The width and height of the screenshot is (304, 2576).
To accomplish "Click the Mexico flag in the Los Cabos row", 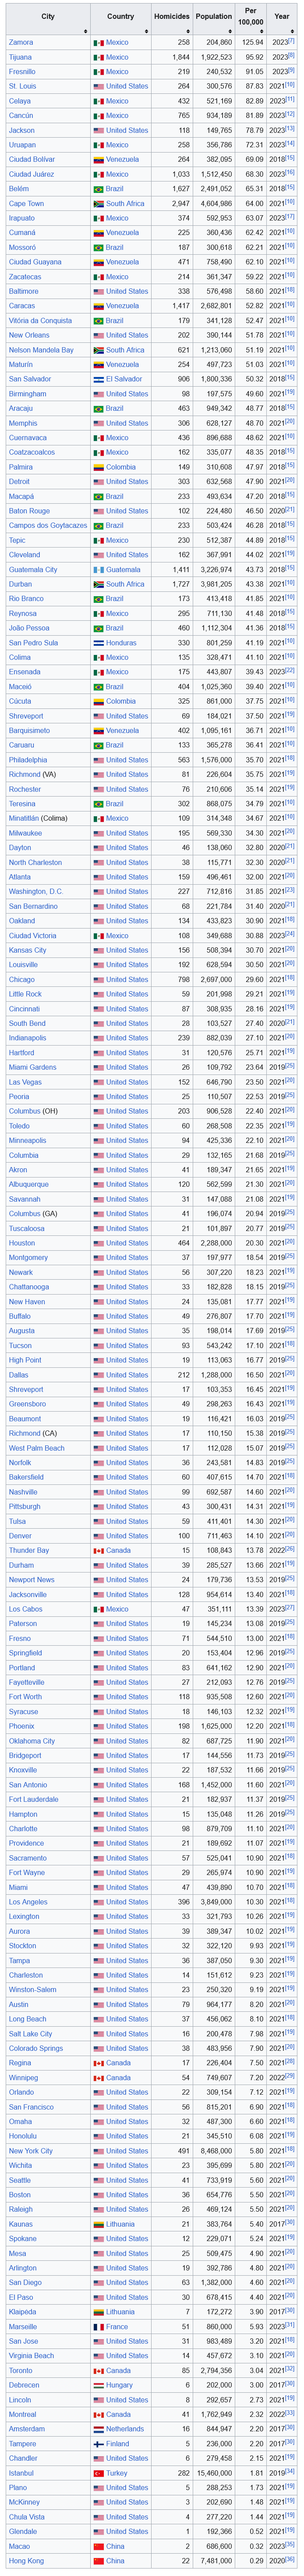I will click(98, 1609).
